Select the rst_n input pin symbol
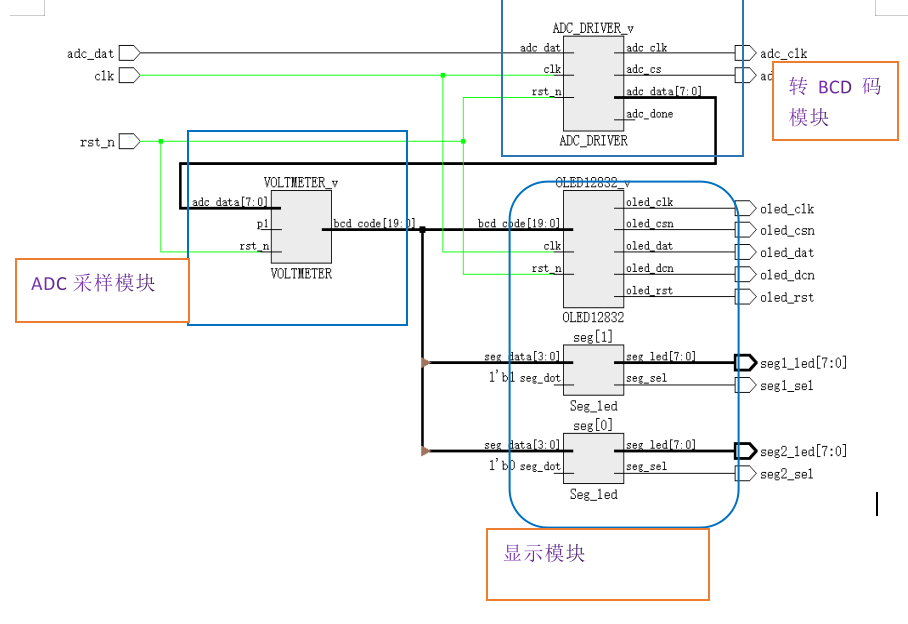908x624 pixels. pos(129,142)
